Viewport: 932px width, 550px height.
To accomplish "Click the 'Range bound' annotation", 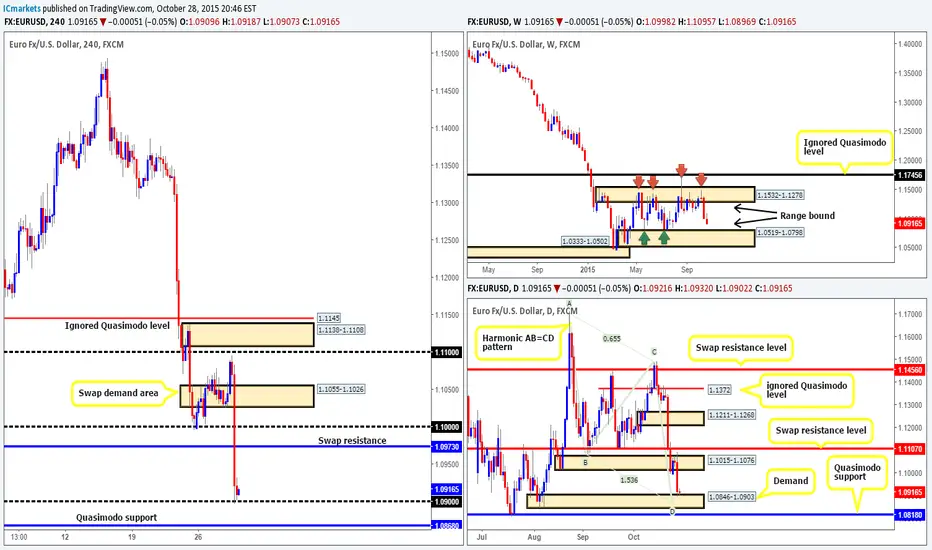I will point(807,215).
